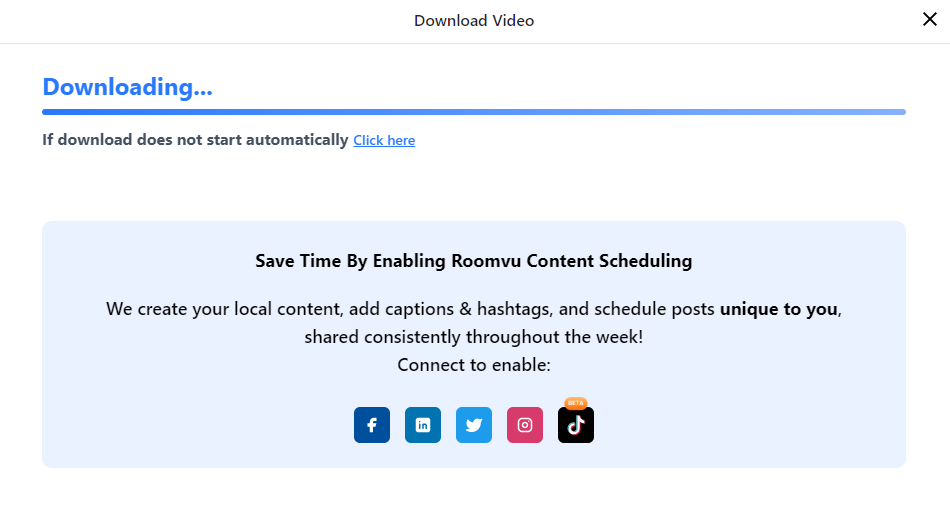
Task: Close the Download Video dialog
Action: tap(929, 20)
